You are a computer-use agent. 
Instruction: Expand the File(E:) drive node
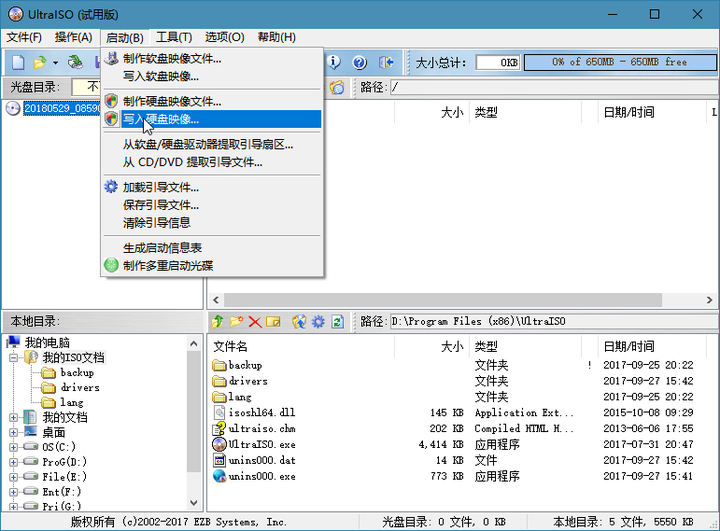pyautogui.click(x=13, y=477)
